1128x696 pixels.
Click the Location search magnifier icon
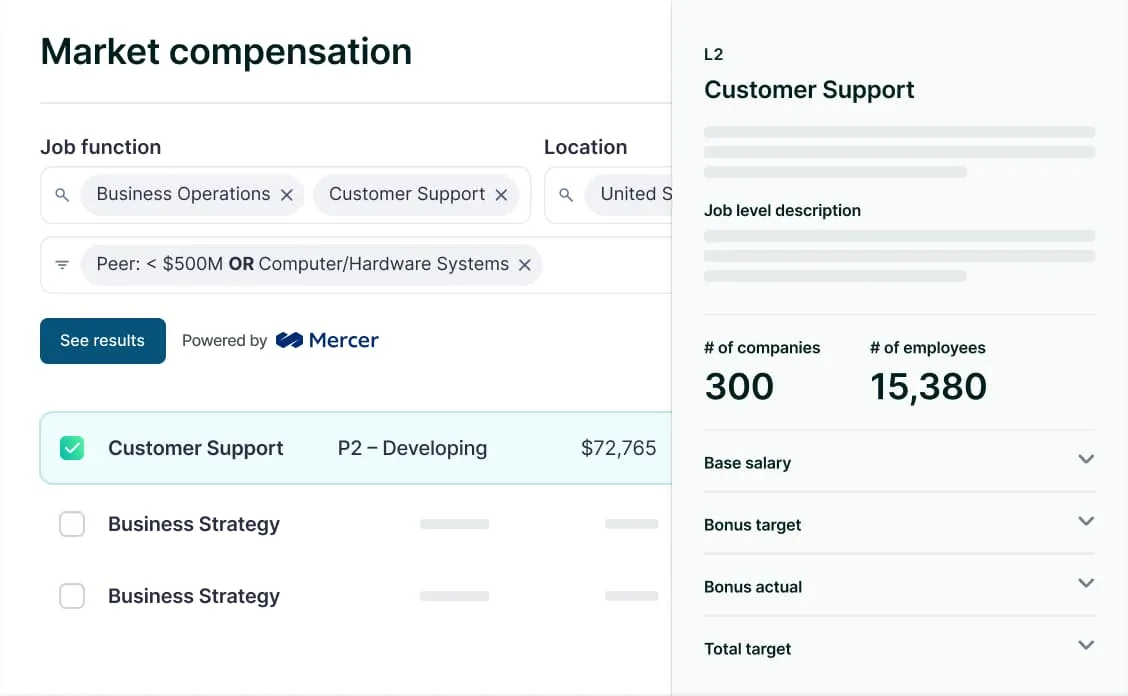tap(566, 195)
